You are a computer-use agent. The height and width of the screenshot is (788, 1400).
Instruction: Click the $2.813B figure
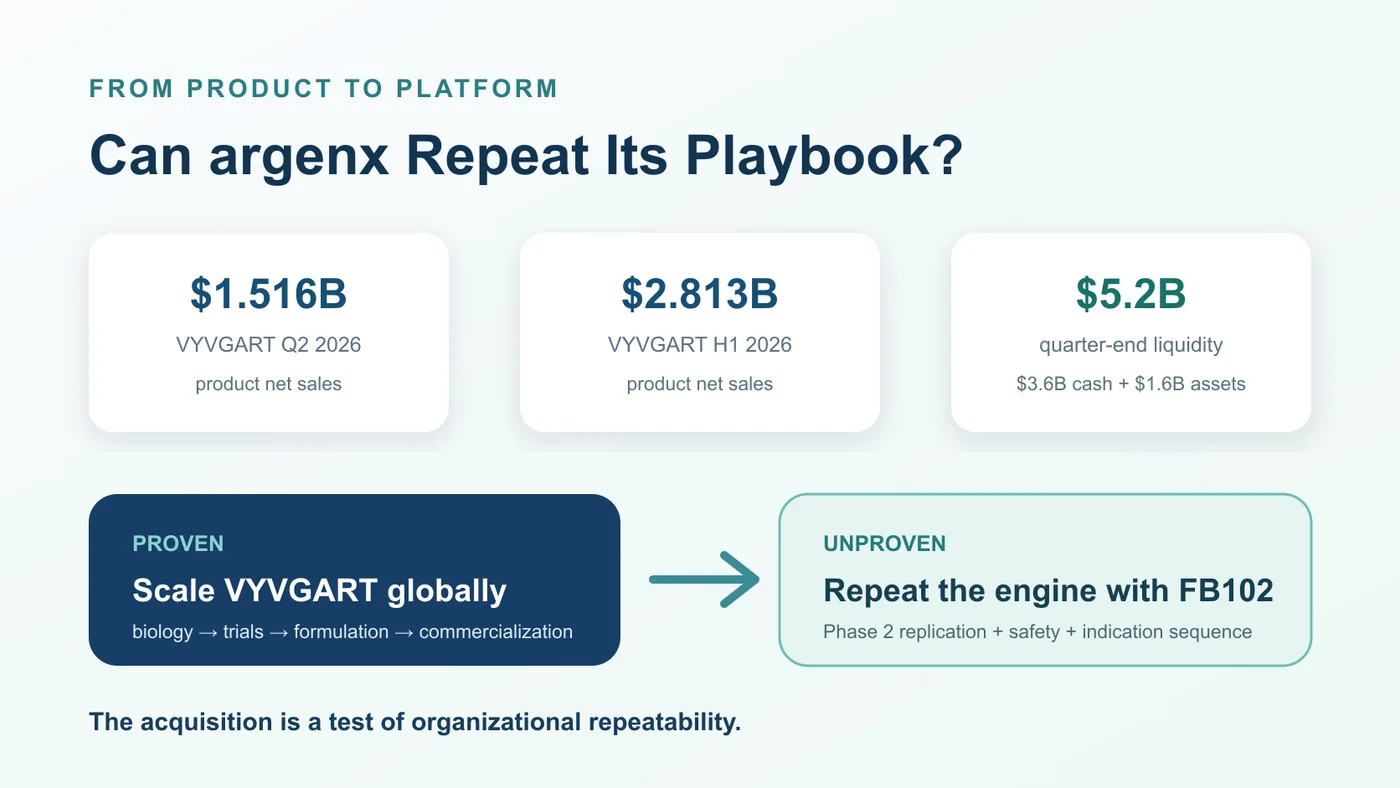pyautogui.click(x=700, y=293)
